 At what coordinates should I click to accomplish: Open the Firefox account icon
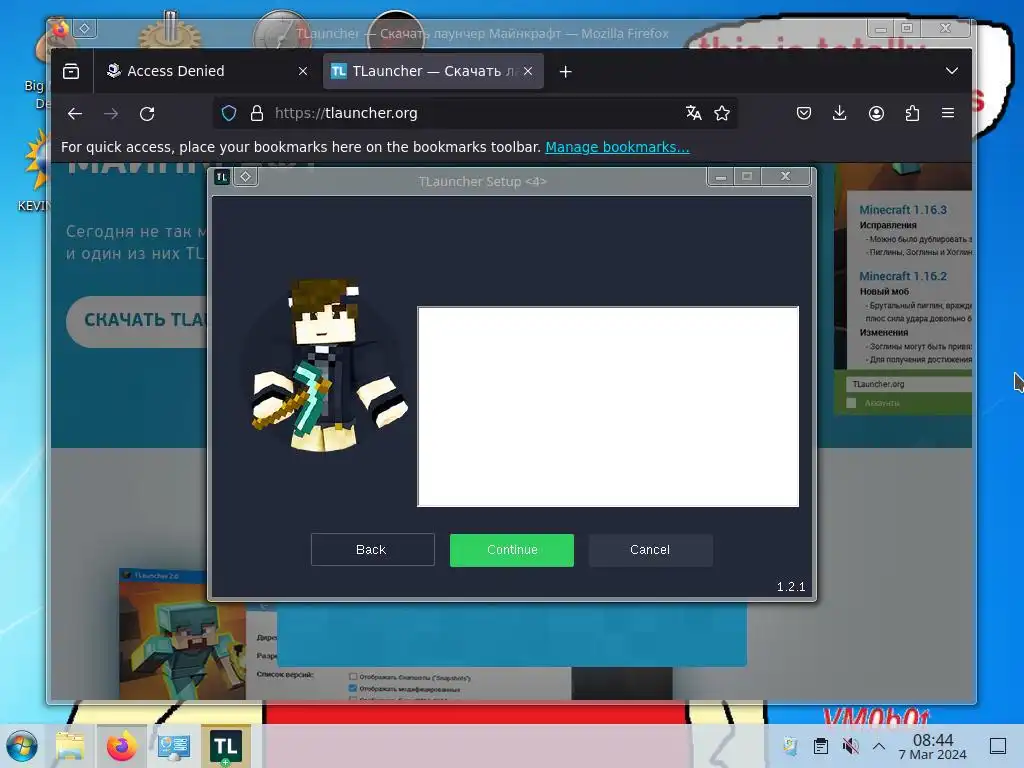tap(876, 114)
